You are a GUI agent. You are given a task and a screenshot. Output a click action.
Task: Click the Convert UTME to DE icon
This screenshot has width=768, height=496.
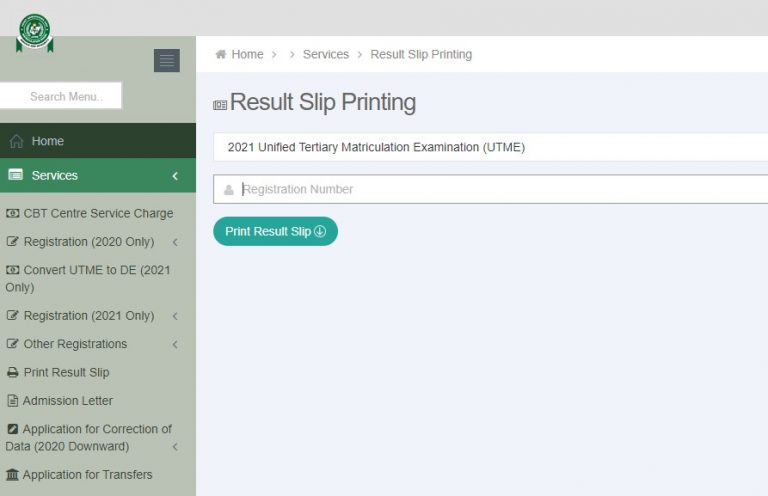(x=13, y=270)
